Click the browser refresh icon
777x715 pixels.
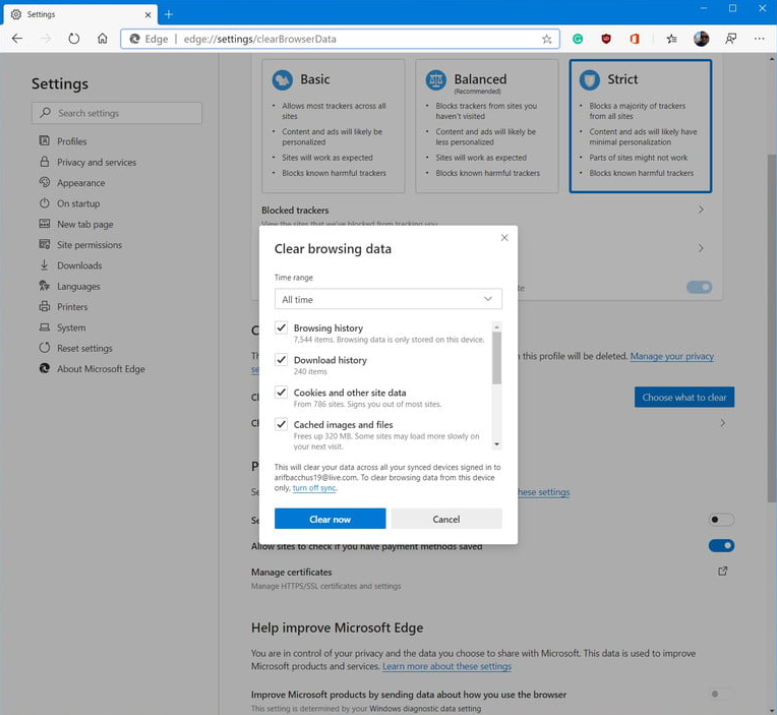(73, 39)
